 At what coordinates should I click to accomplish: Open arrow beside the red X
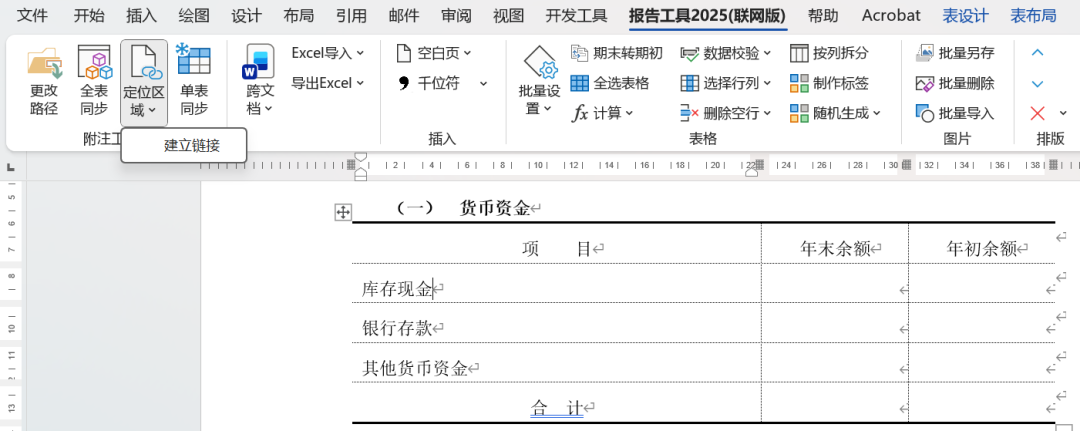[1063, 114]
